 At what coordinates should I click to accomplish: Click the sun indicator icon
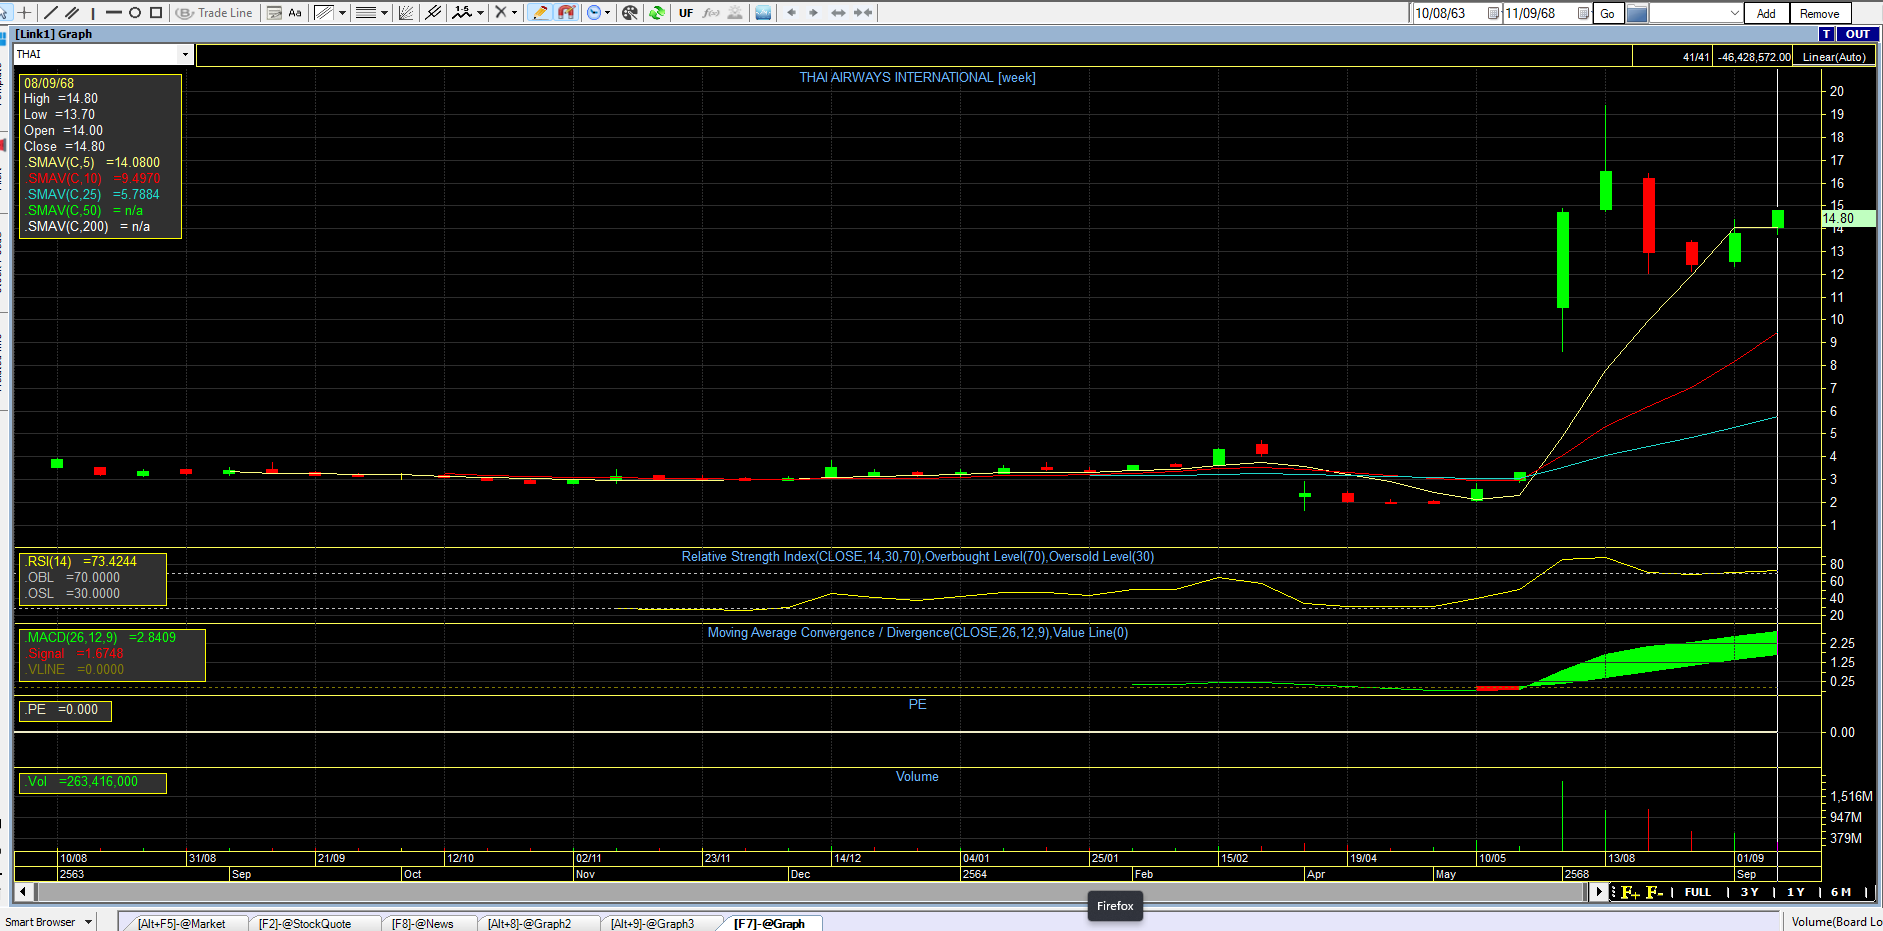(735, 13)
